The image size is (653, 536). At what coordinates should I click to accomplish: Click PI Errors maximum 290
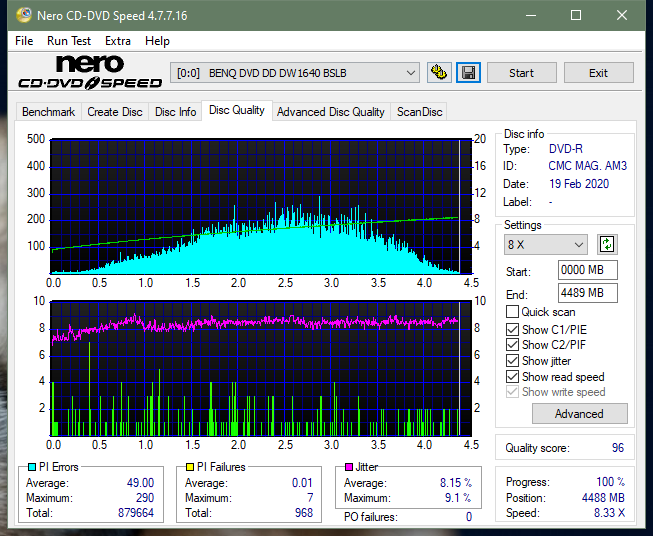[145, 498]
